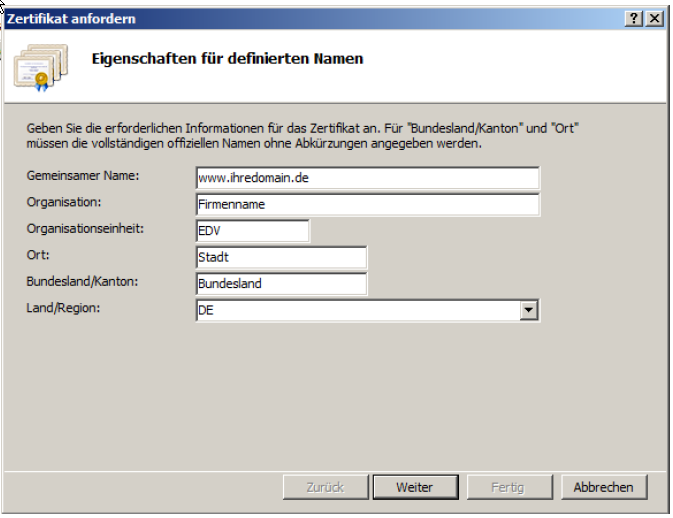This screenshot has width=673, height=518.
Task: Edit the Organisationseinheit field containing EDV
Action: coord(252,231)
